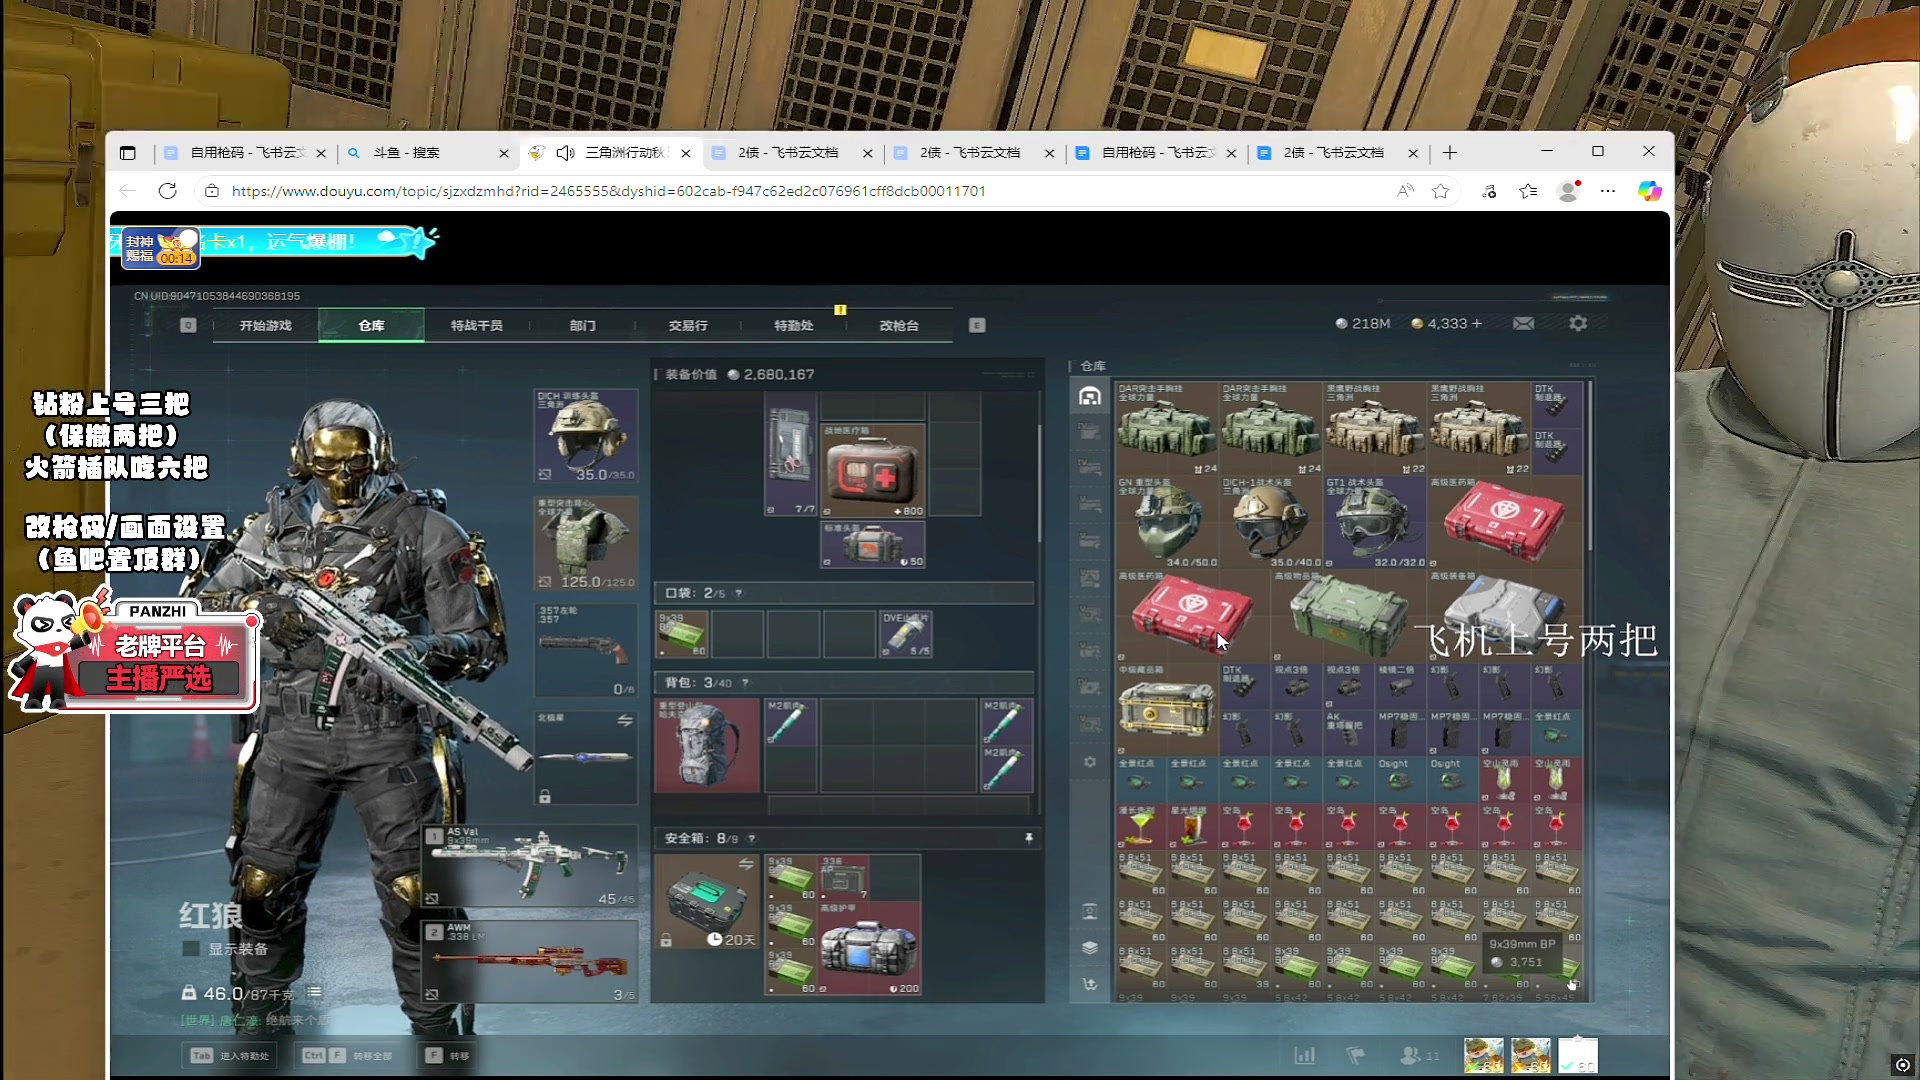This screenshot has width=1920, height=1080.
Task: Open the 背包 help question mark
Action: tap(745, 683)
